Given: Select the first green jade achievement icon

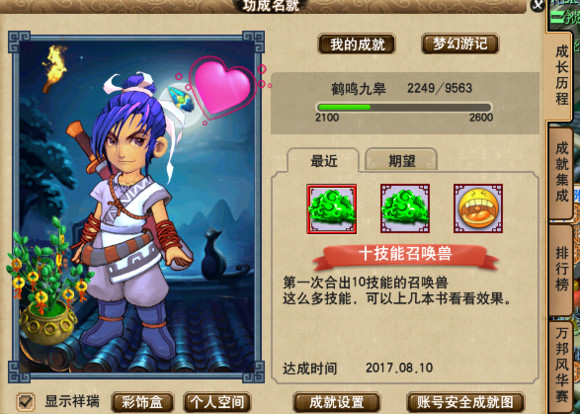Looking at the screenshot, I should 332,209.
